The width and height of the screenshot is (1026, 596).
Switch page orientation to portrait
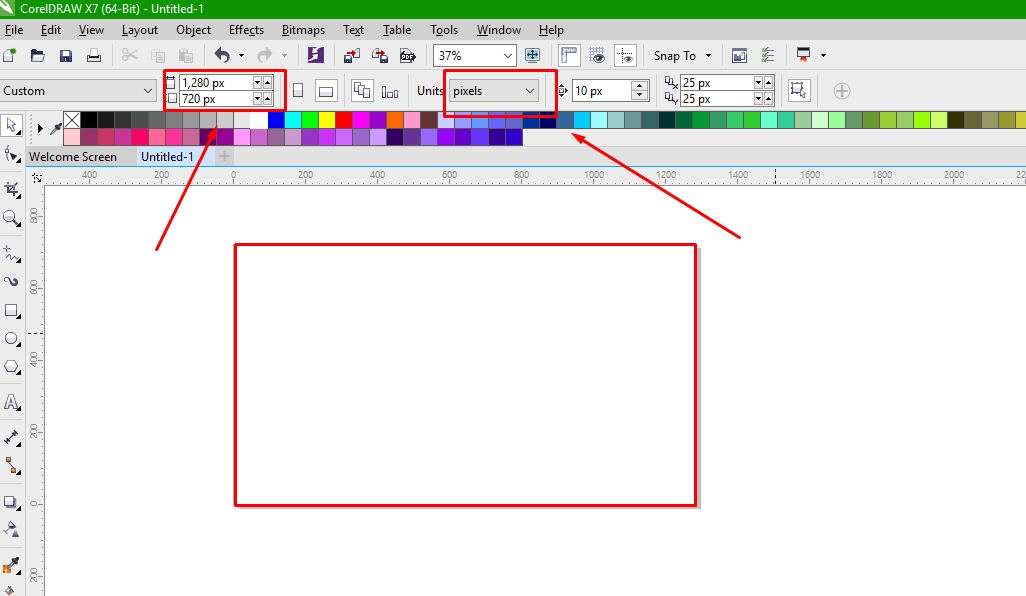tap(297, 90)
